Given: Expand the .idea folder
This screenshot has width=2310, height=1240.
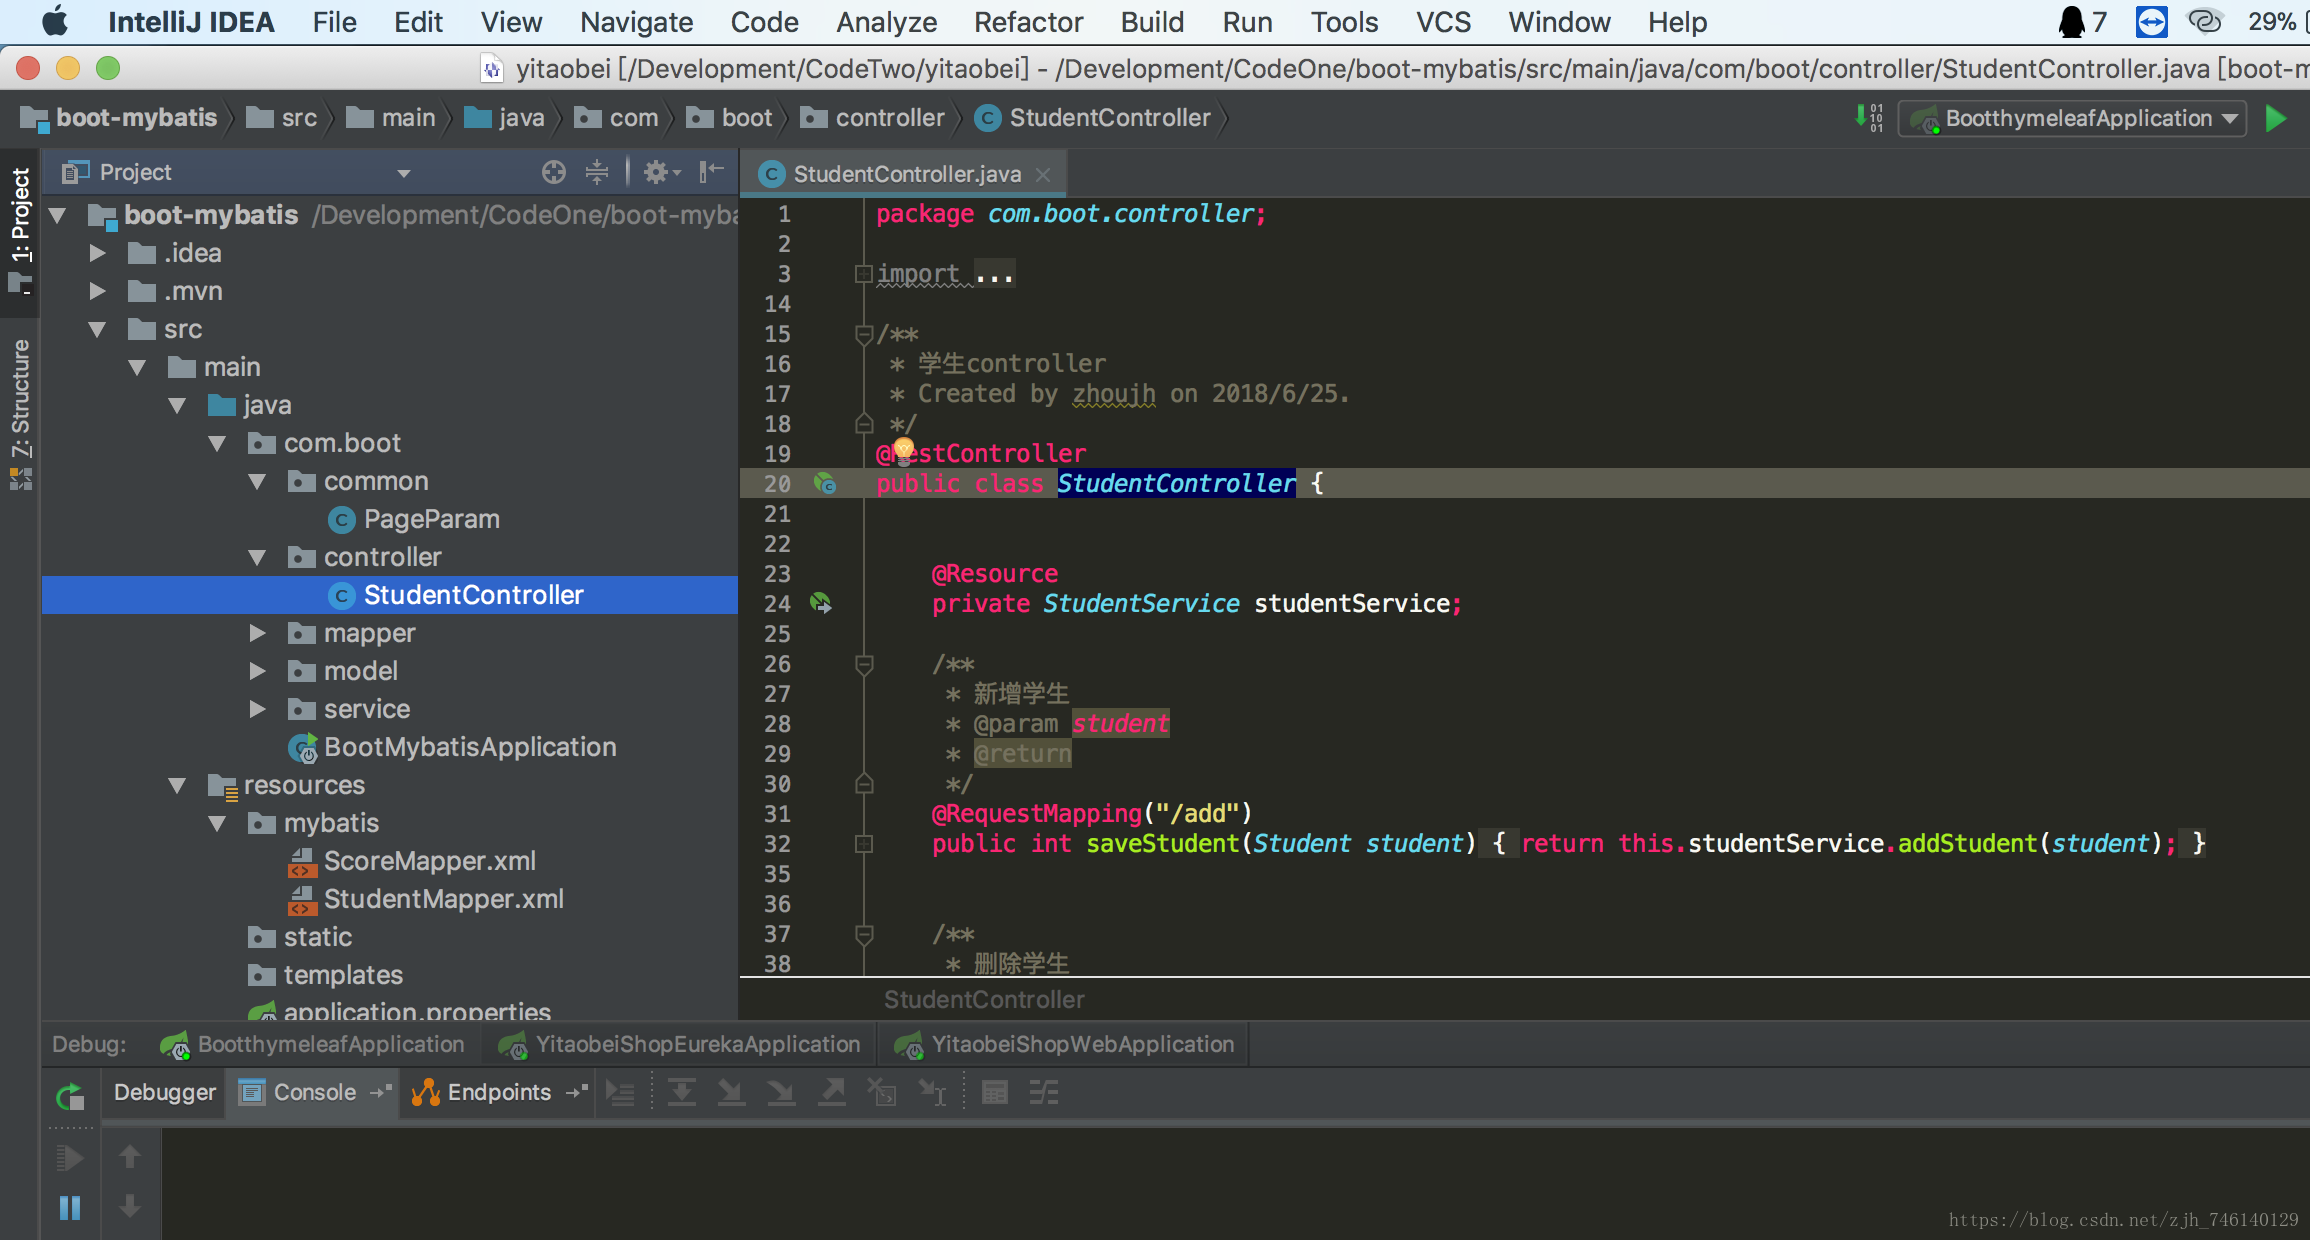Looking at the screenshot, I should pyautogui.click(x=97, y=253).
